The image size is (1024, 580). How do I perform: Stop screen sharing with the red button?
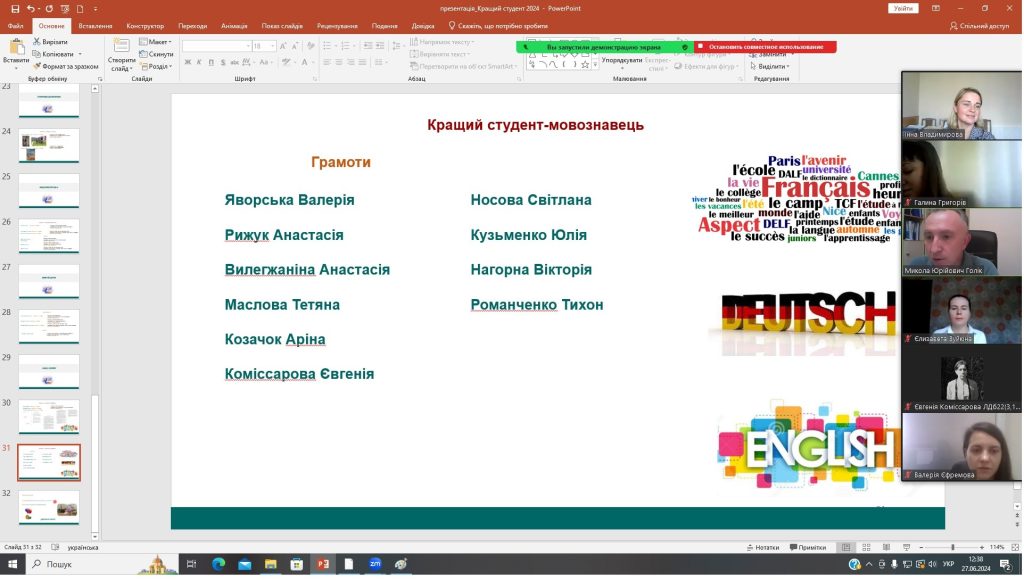coord(765,47)
